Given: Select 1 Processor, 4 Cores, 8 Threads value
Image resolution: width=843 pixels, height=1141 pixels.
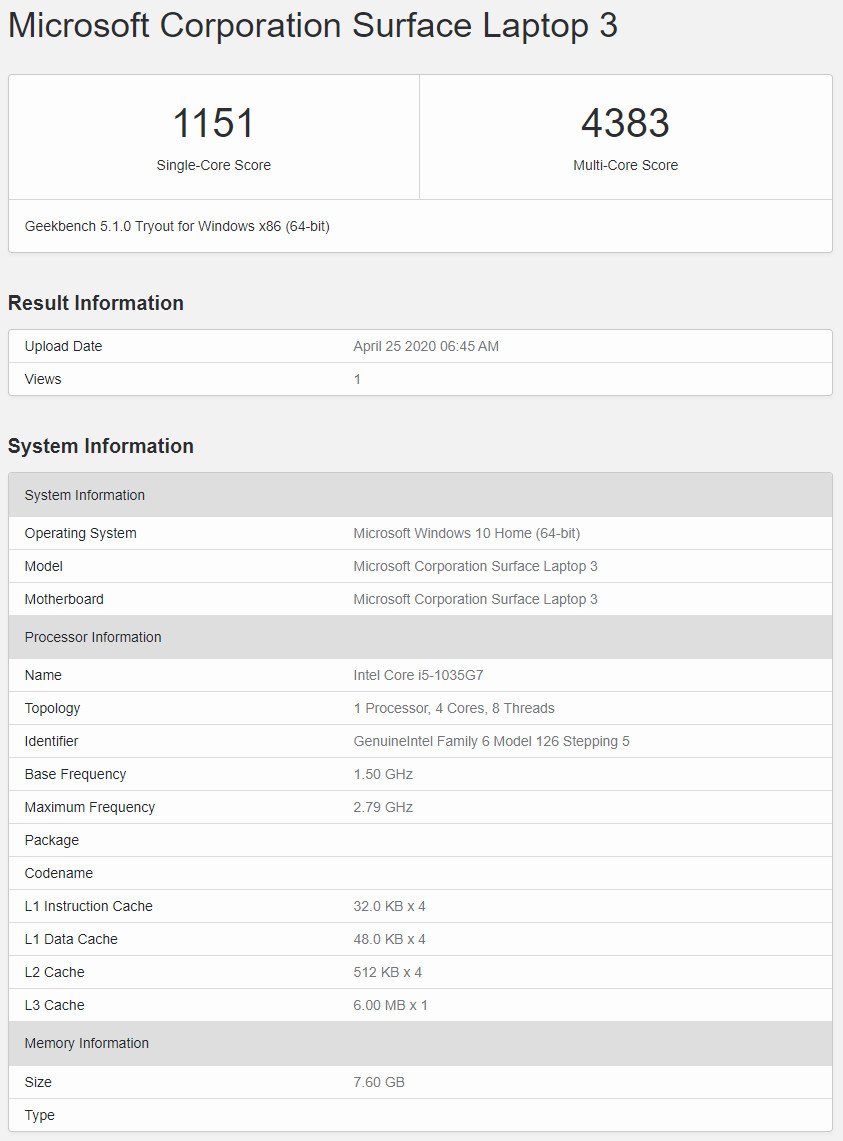Looking at the screenshot, I should (454, 708).
